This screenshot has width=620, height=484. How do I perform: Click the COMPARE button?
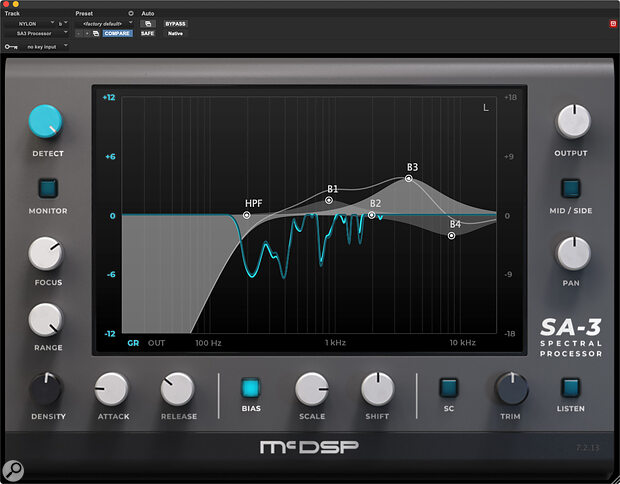(118, 33)
